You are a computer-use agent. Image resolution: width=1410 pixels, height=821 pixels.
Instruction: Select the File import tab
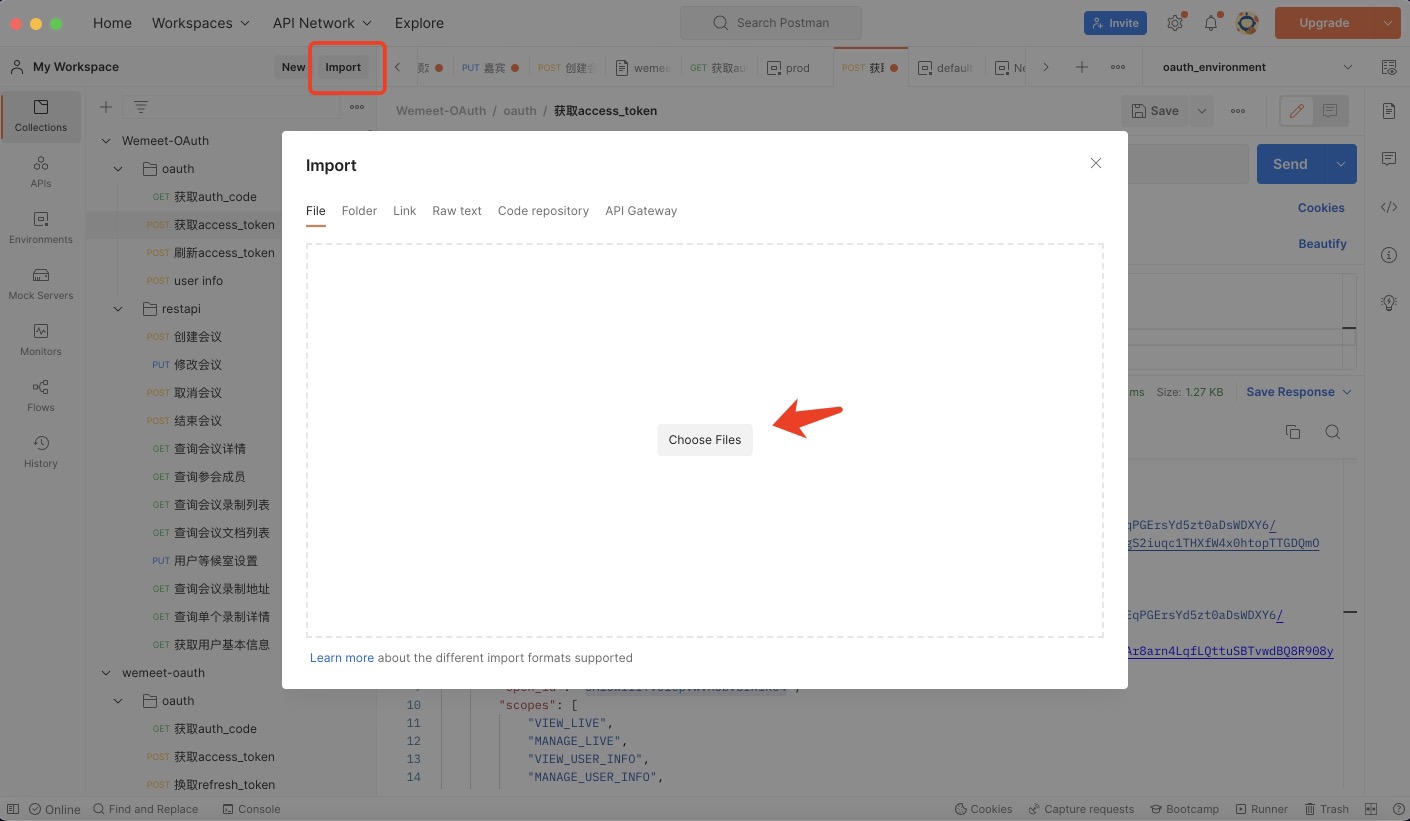click(316, 211)
